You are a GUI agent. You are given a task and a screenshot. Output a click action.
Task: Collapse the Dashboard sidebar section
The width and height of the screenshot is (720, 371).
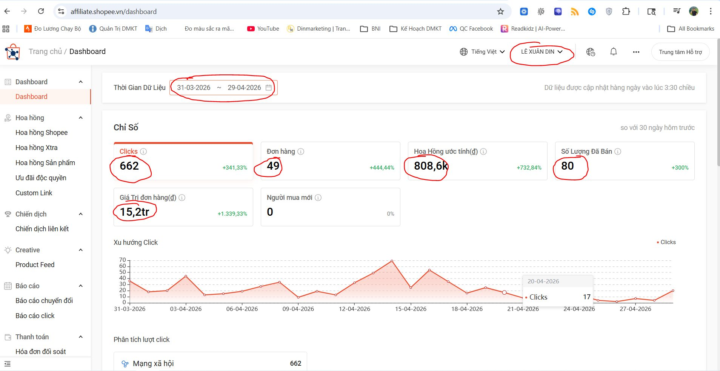coord(81,82)
